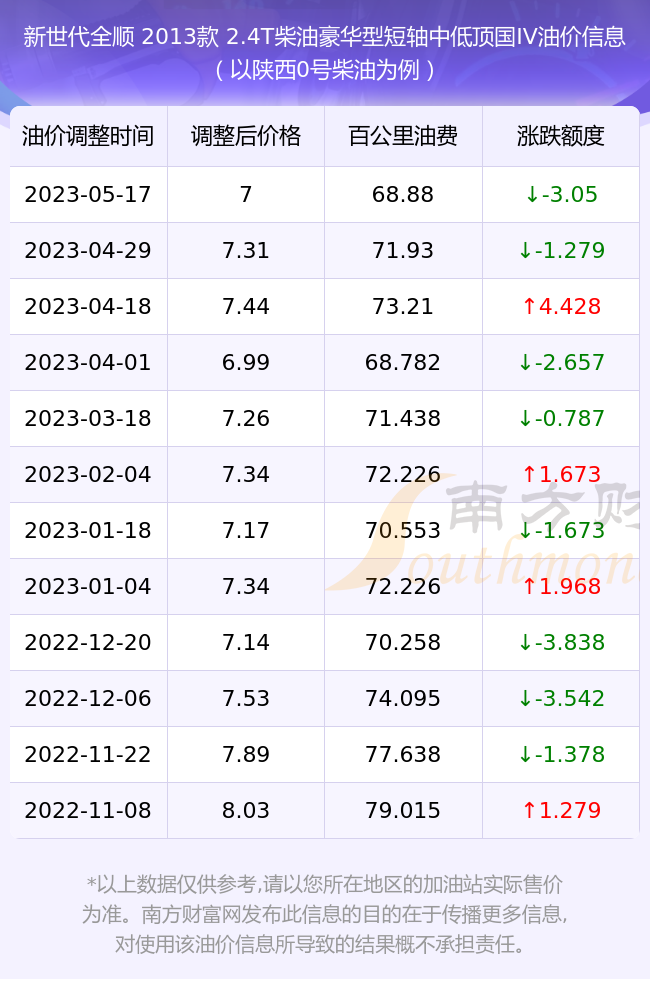
Task: Click the green down arrow beside -1.378
Action: 525,754
